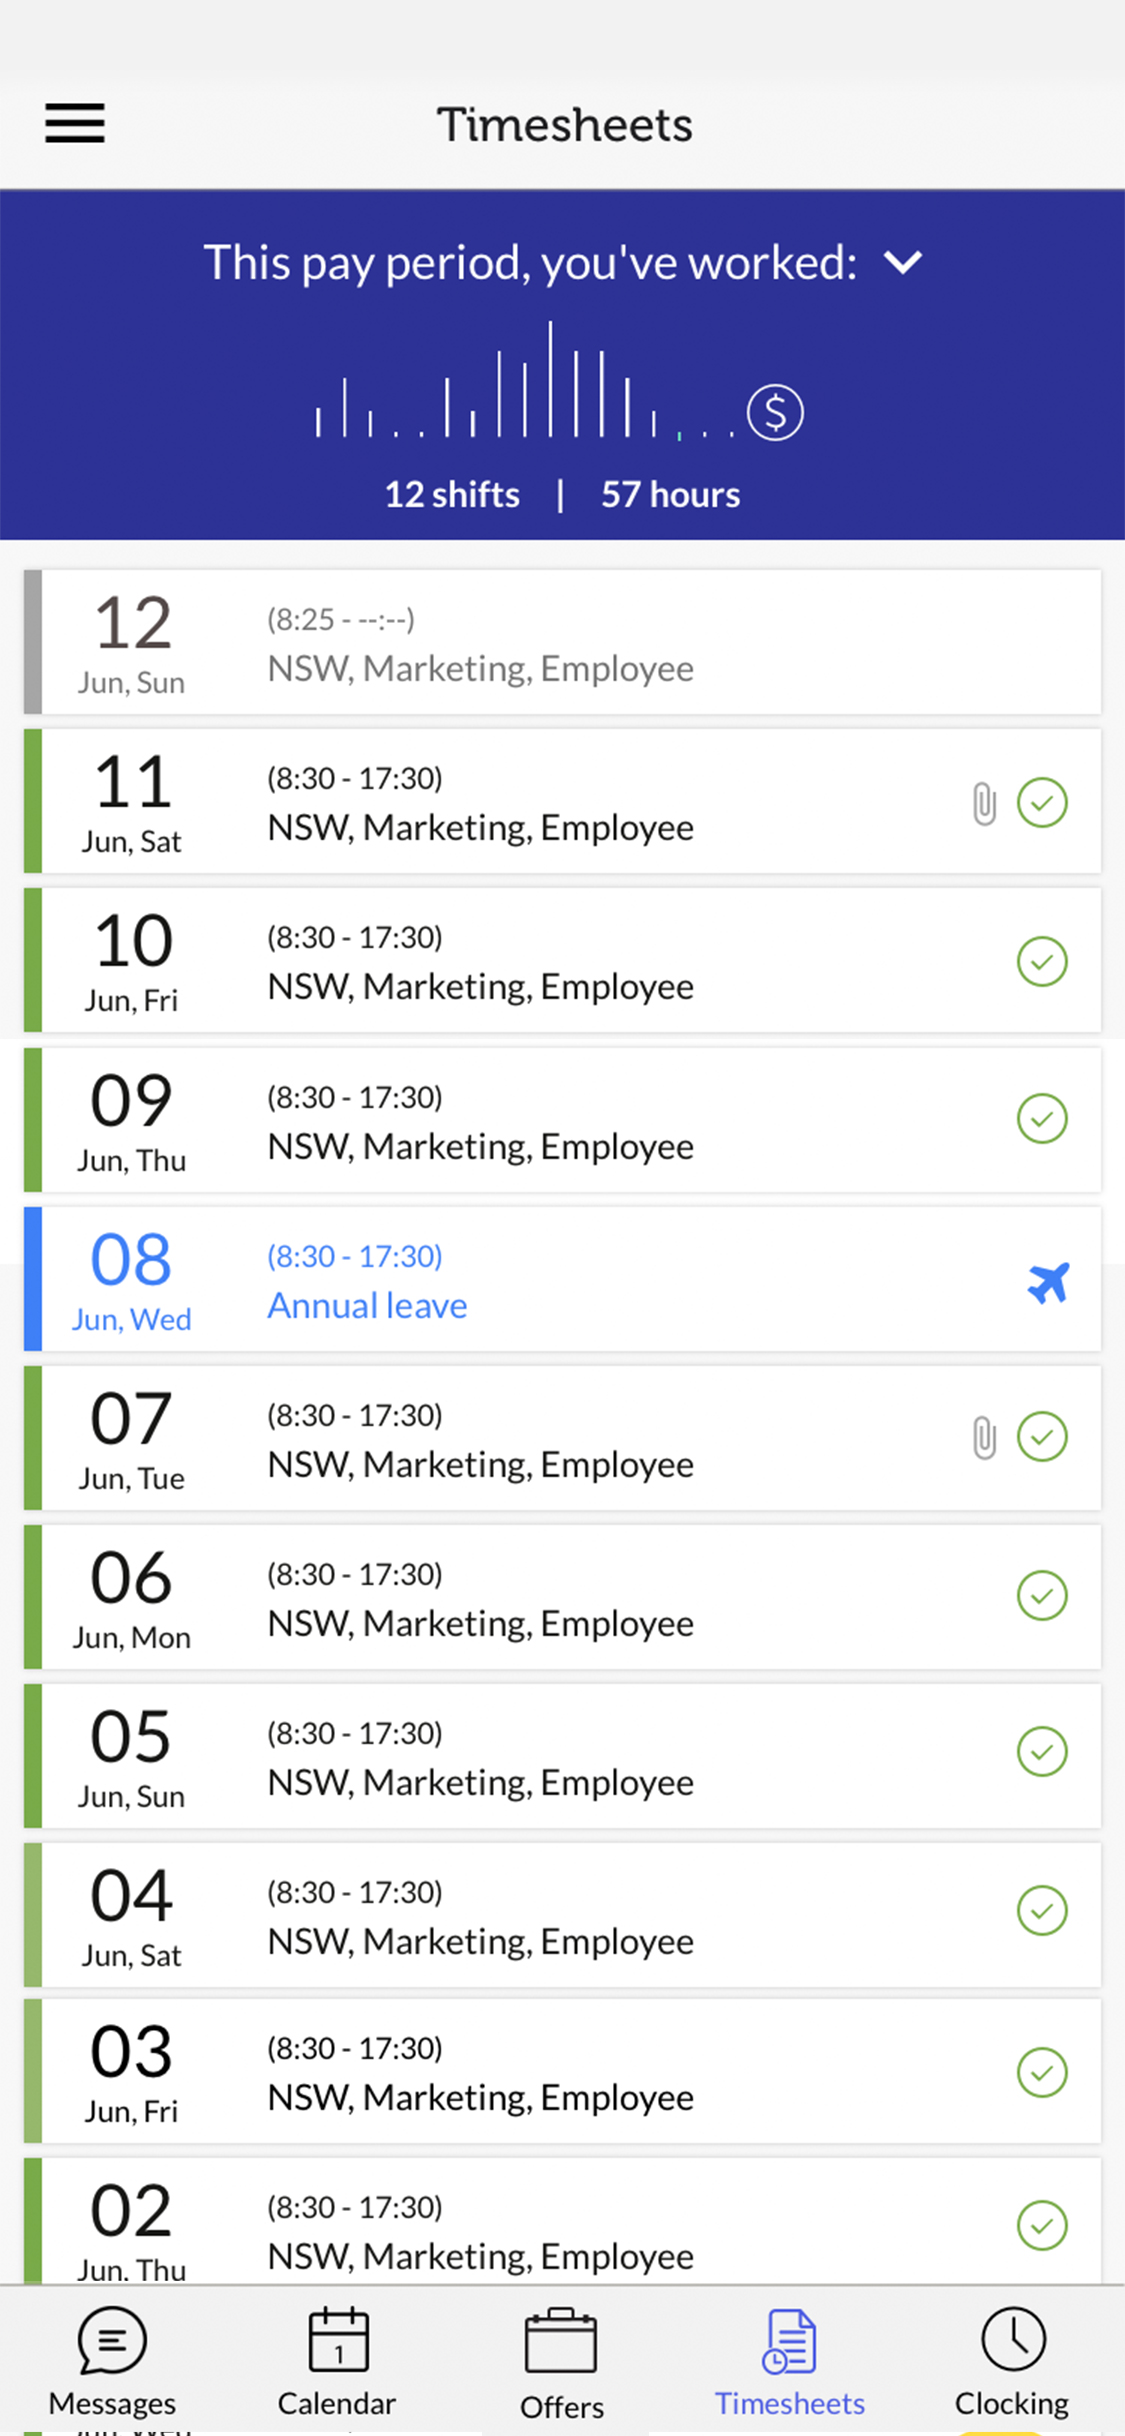Tap the tallest bar in hours chart
Image resolution: width=1125 pixels, height=2436 pixels.
[x=550, y=380]
